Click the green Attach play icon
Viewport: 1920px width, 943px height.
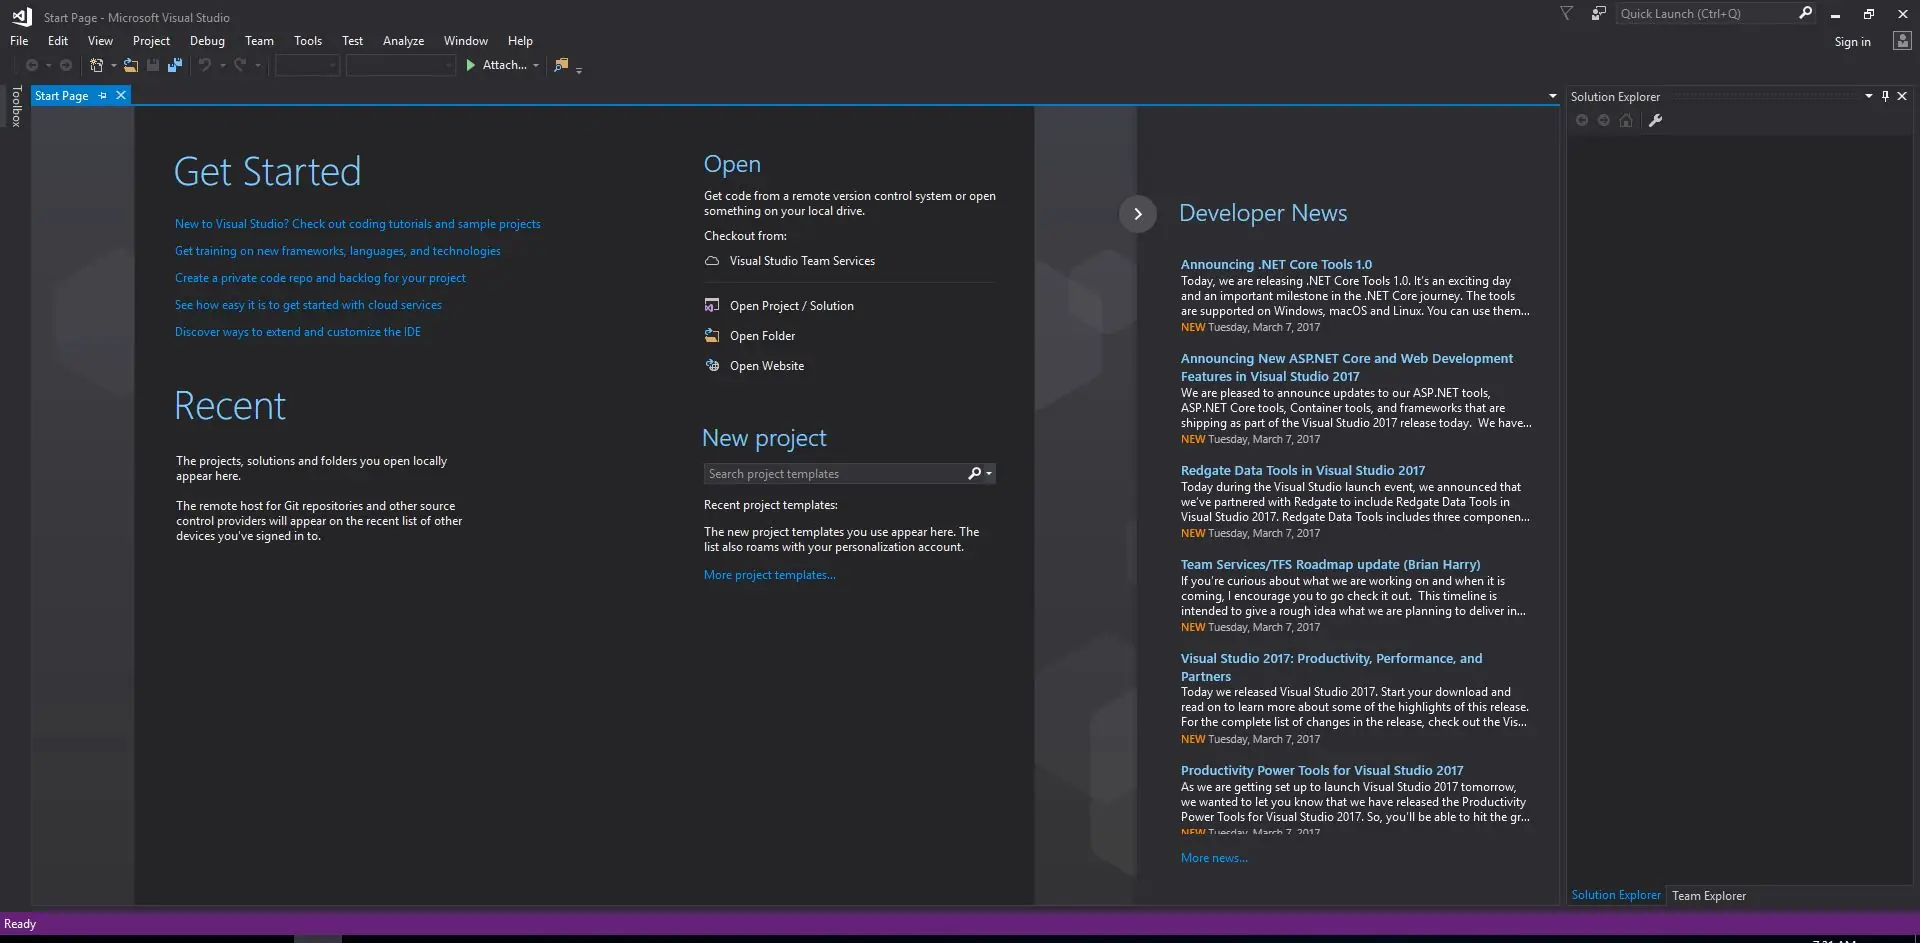(471, 65)
